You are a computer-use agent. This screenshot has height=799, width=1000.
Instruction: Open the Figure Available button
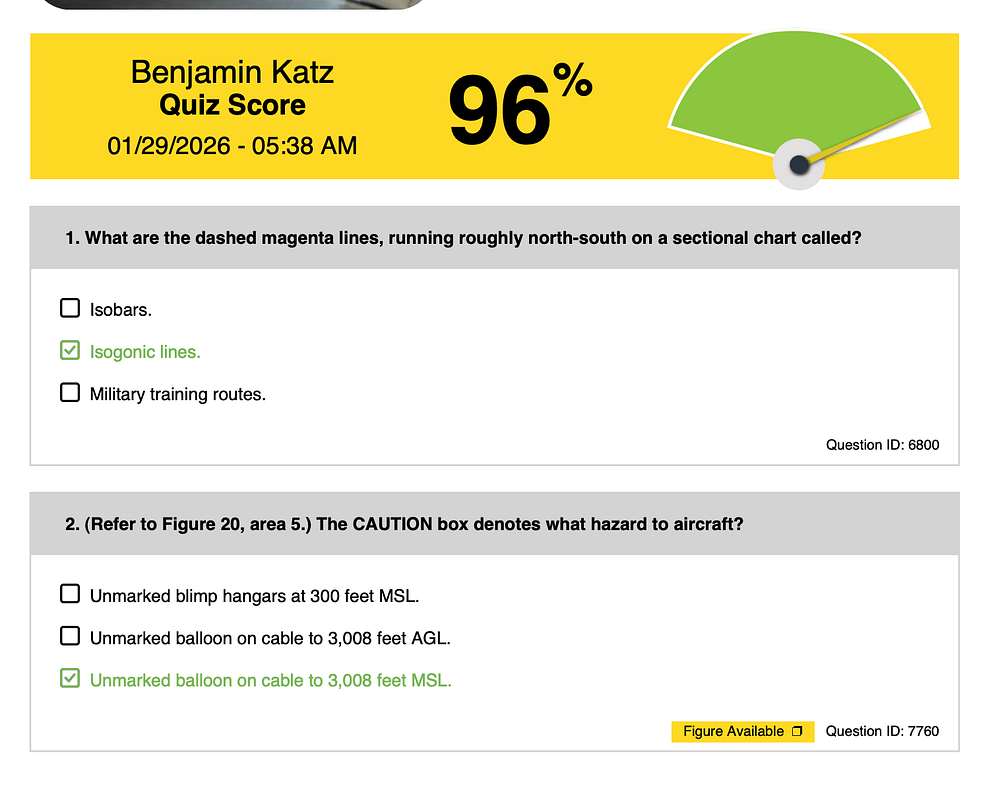click(742, 731)
